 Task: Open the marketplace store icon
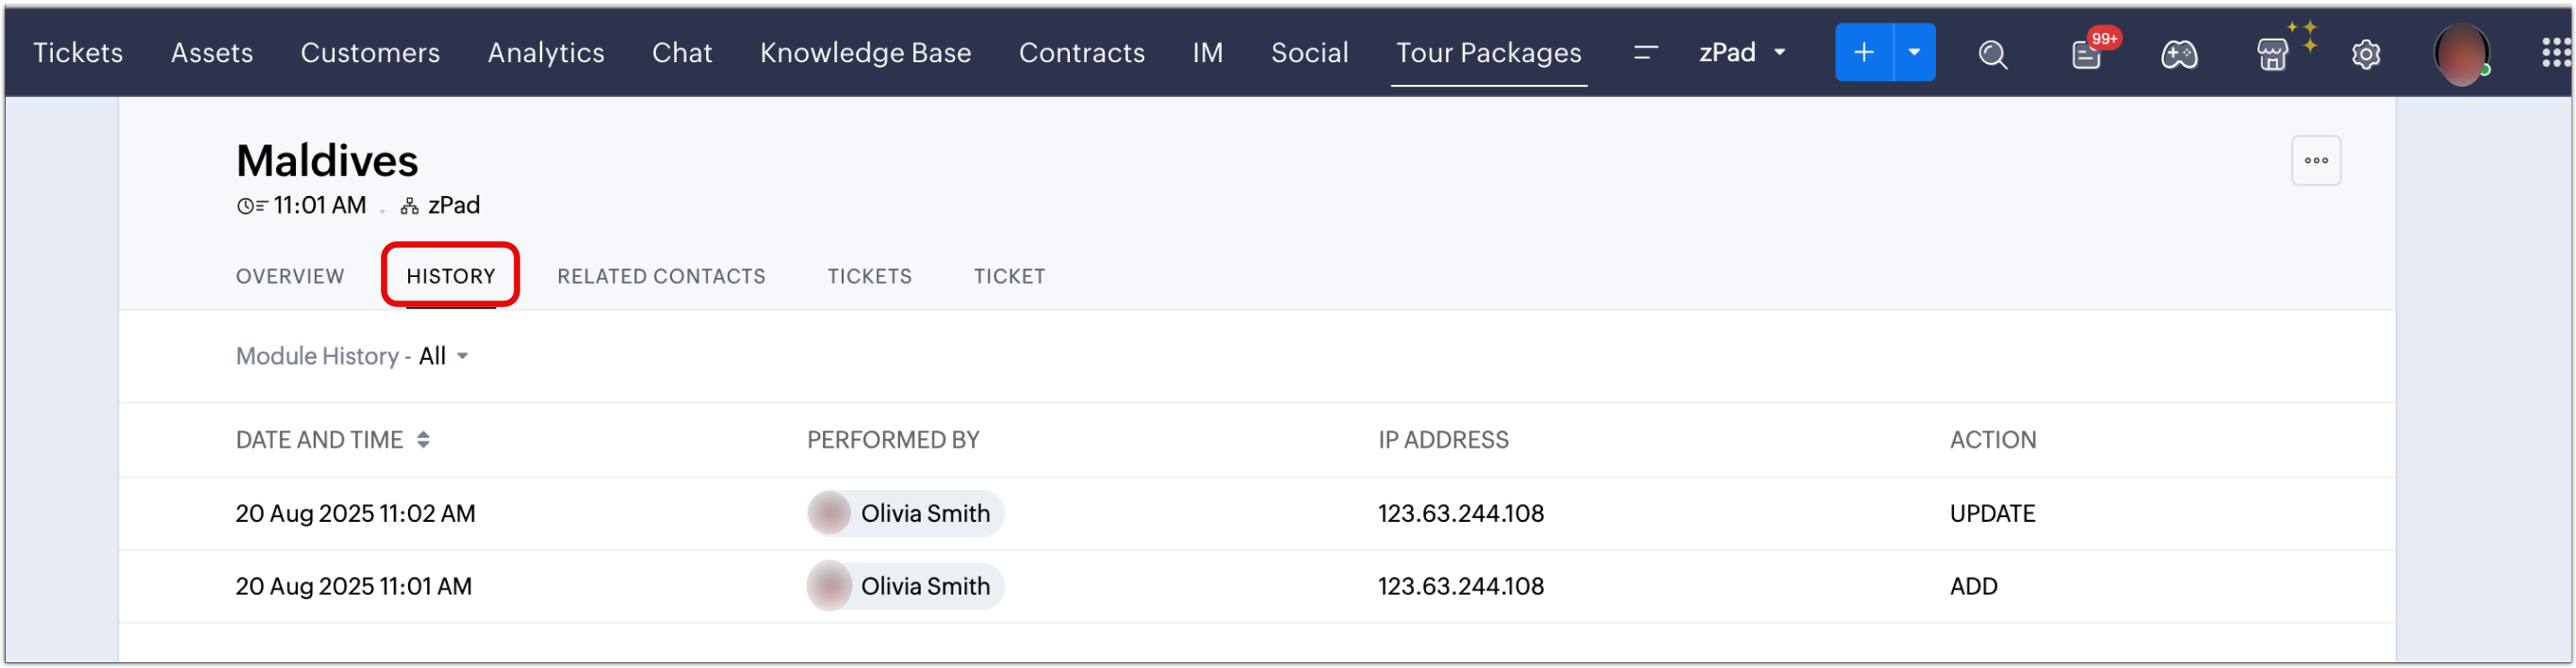click(2272, 54)
